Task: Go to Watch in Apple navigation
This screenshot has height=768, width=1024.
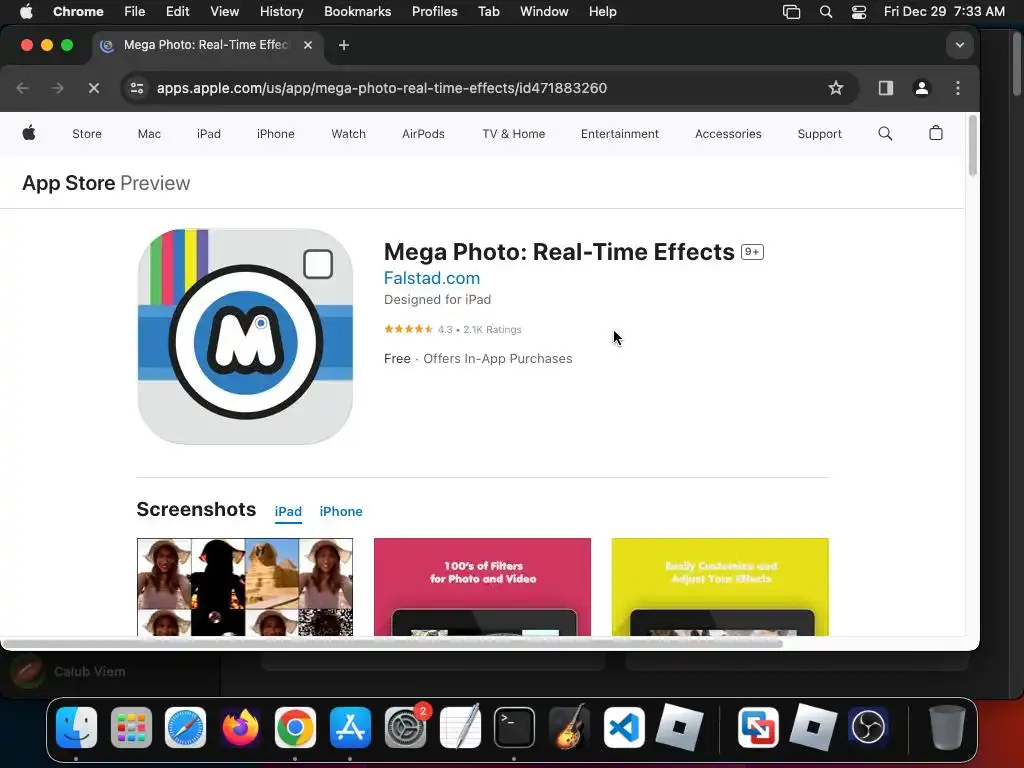Action: 348,134
